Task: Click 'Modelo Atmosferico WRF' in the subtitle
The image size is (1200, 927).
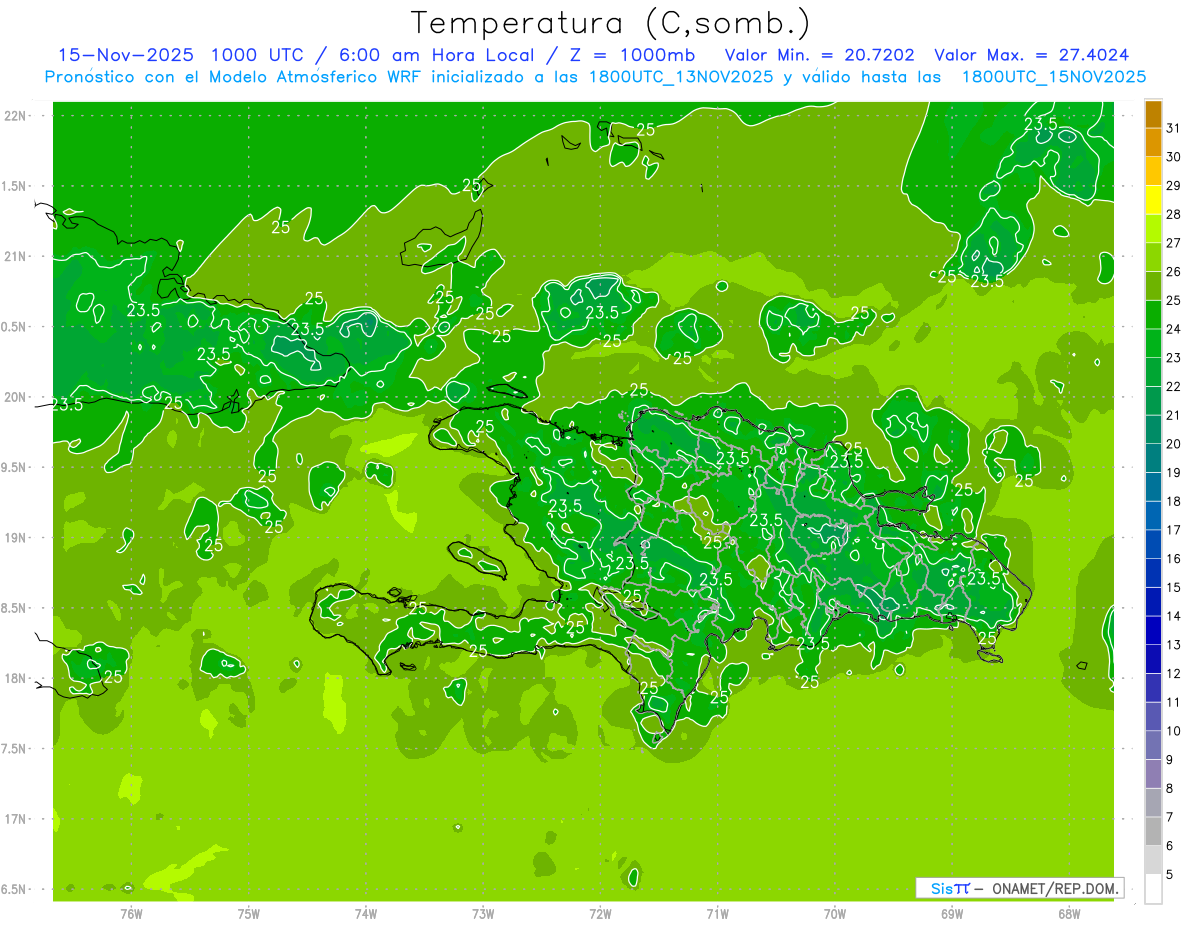Action: [x=315, y=77]
